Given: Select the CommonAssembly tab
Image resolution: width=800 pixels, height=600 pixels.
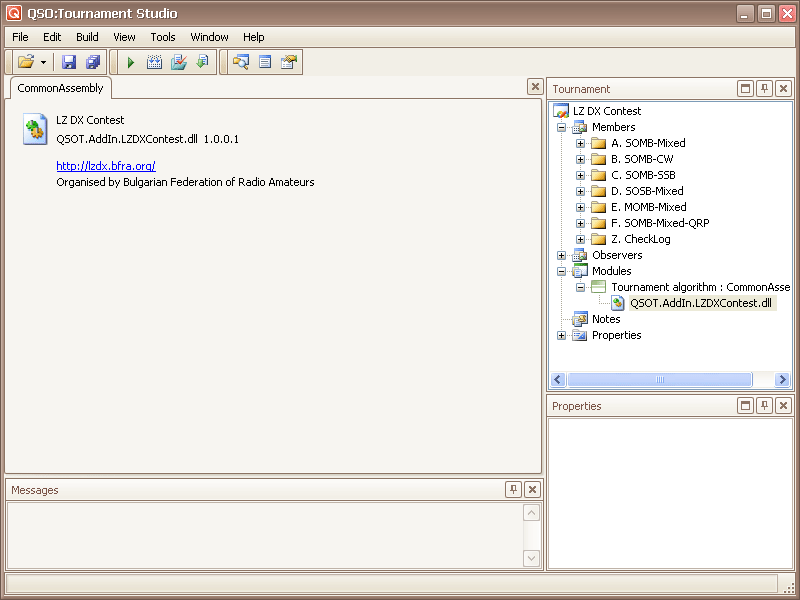Looking at the screenshot, I should click(61, 89).
